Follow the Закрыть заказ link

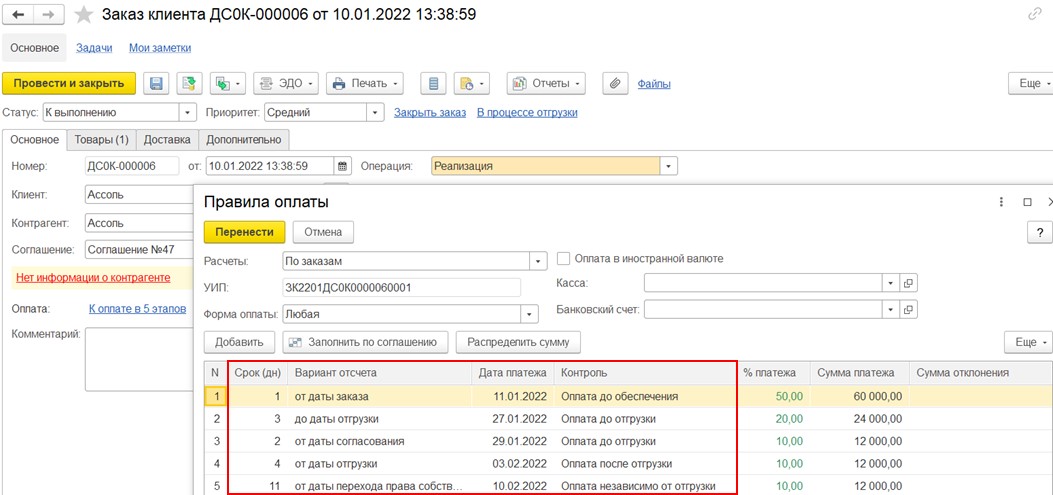[x=430, y=113]
